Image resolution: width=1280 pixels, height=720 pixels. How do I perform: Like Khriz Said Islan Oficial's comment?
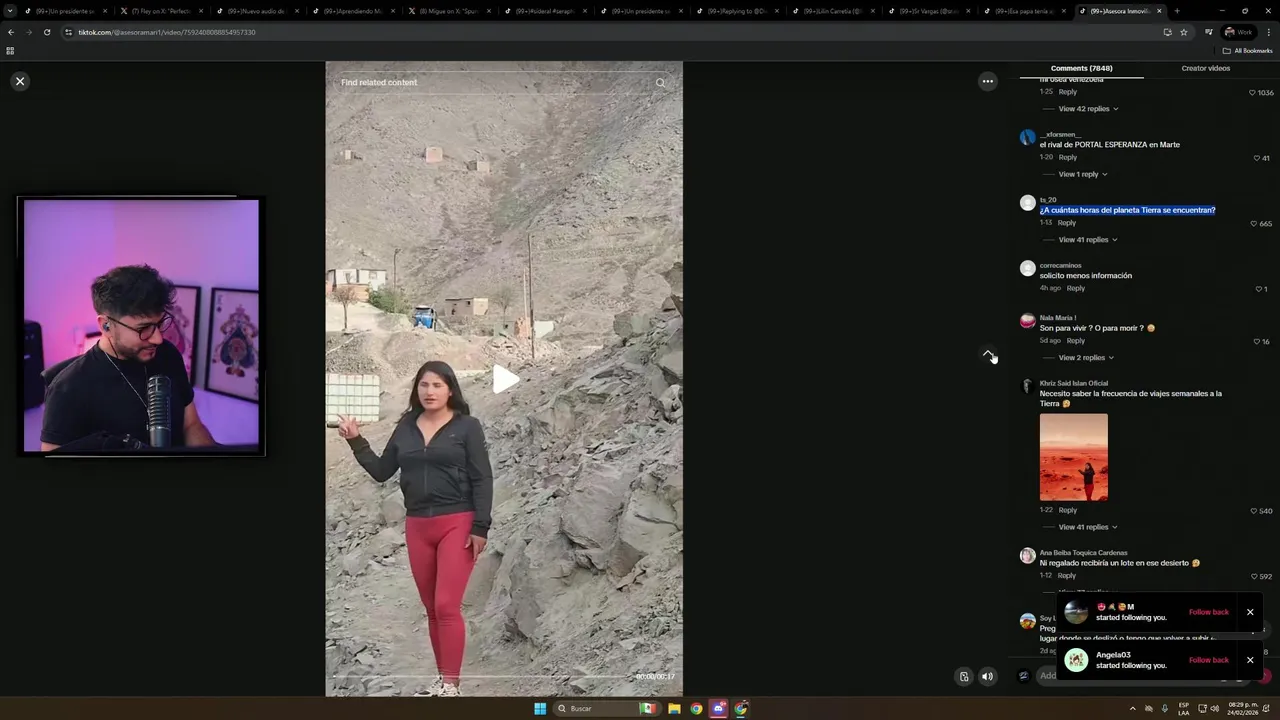click(1254, 511)
